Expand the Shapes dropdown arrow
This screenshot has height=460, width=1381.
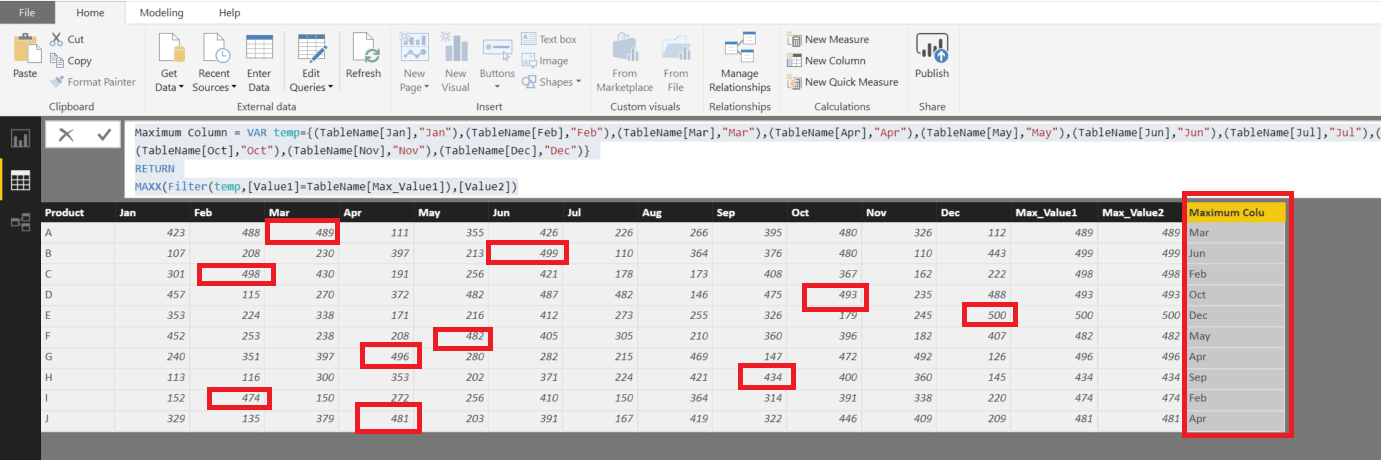[578, 82]
